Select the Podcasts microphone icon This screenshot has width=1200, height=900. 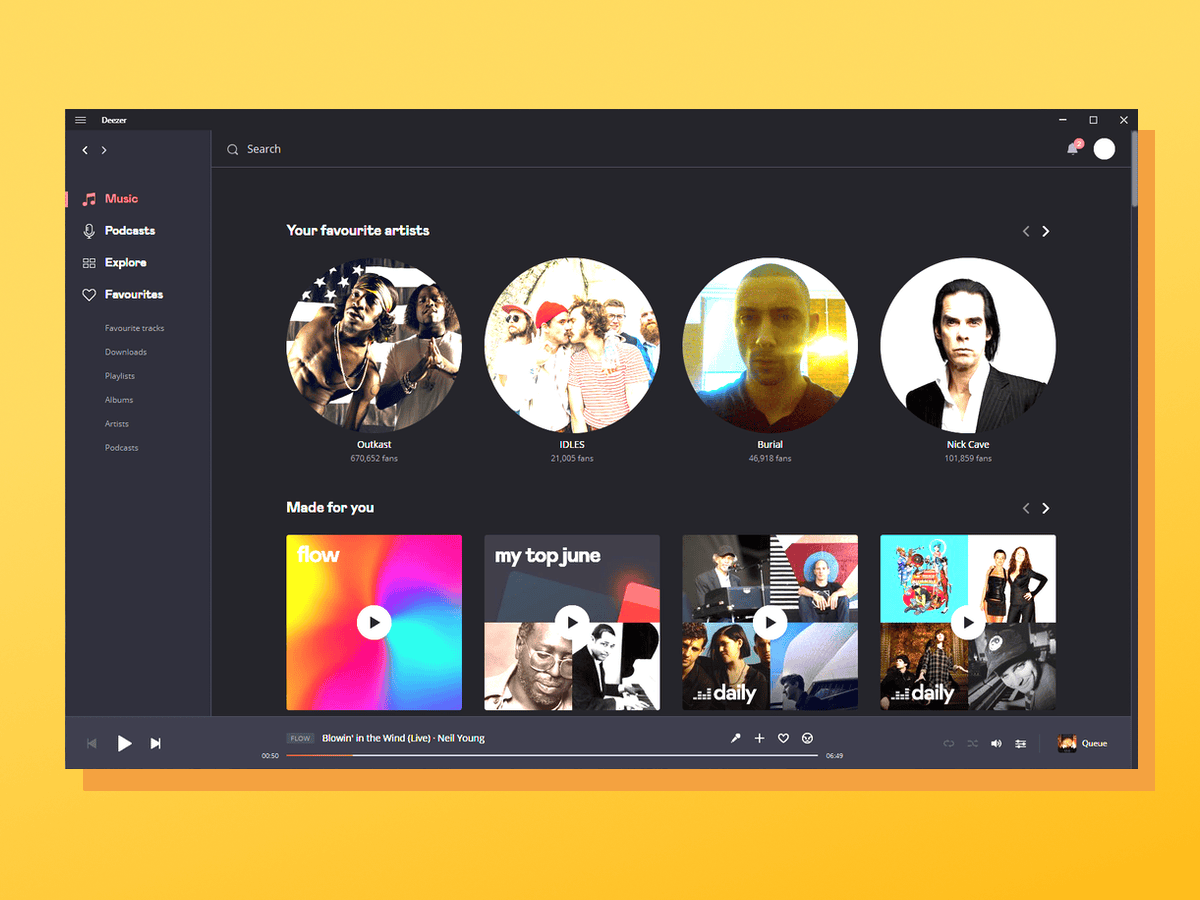click(x=90, y=230)
